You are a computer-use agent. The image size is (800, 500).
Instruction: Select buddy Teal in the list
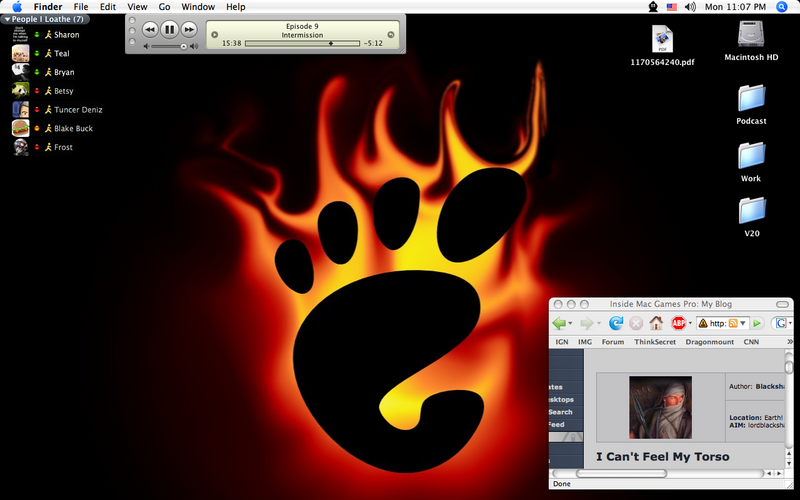(62, 54)
